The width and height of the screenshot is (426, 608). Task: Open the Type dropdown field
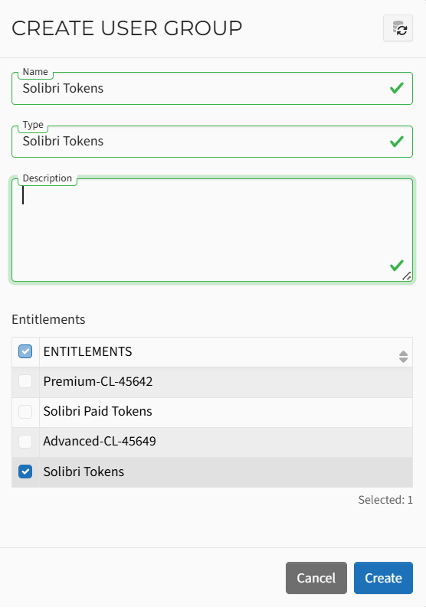pos(212,142)
